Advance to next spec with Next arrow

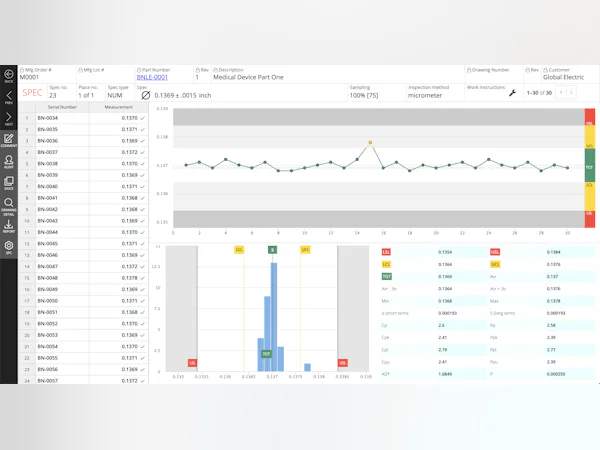pos(8,119)
